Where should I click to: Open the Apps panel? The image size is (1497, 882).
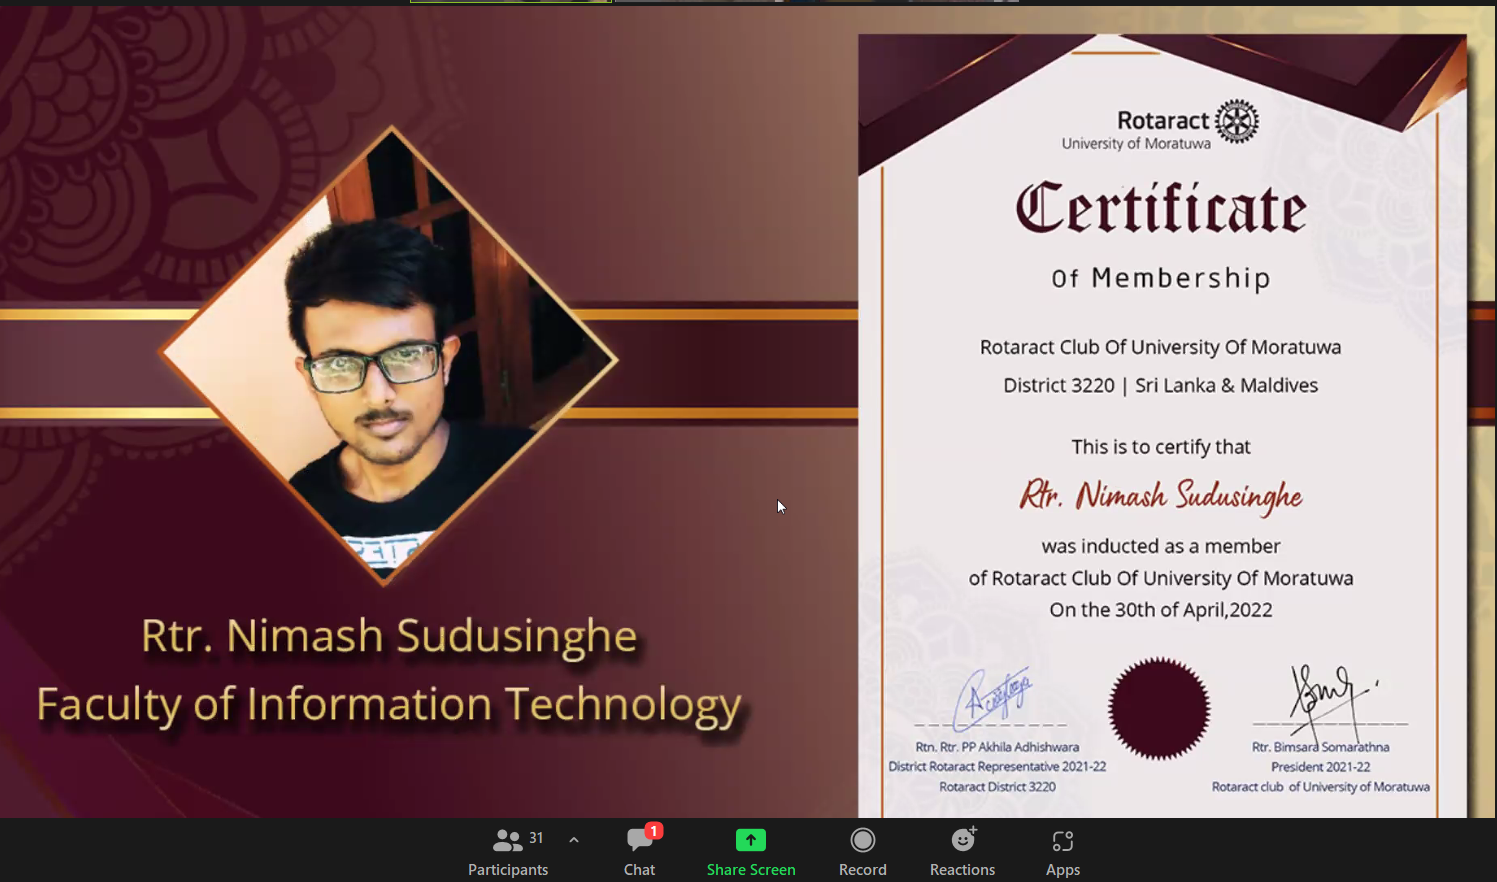coord(1063,852)
